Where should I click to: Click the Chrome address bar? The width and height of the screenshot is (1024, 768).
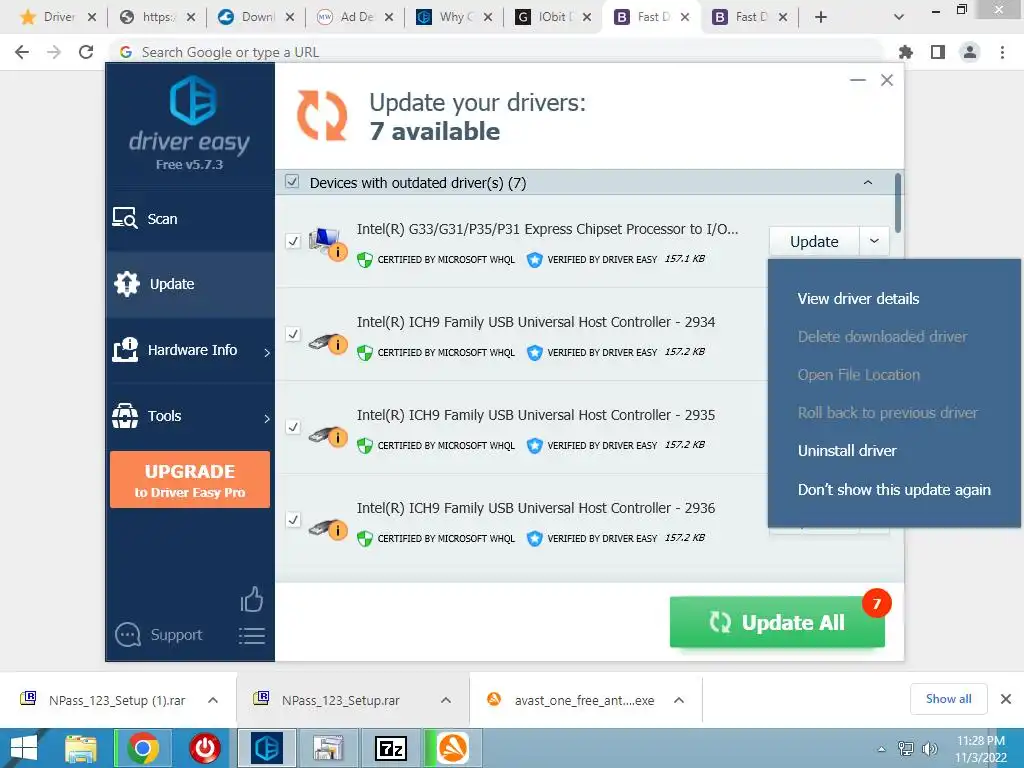496,52
